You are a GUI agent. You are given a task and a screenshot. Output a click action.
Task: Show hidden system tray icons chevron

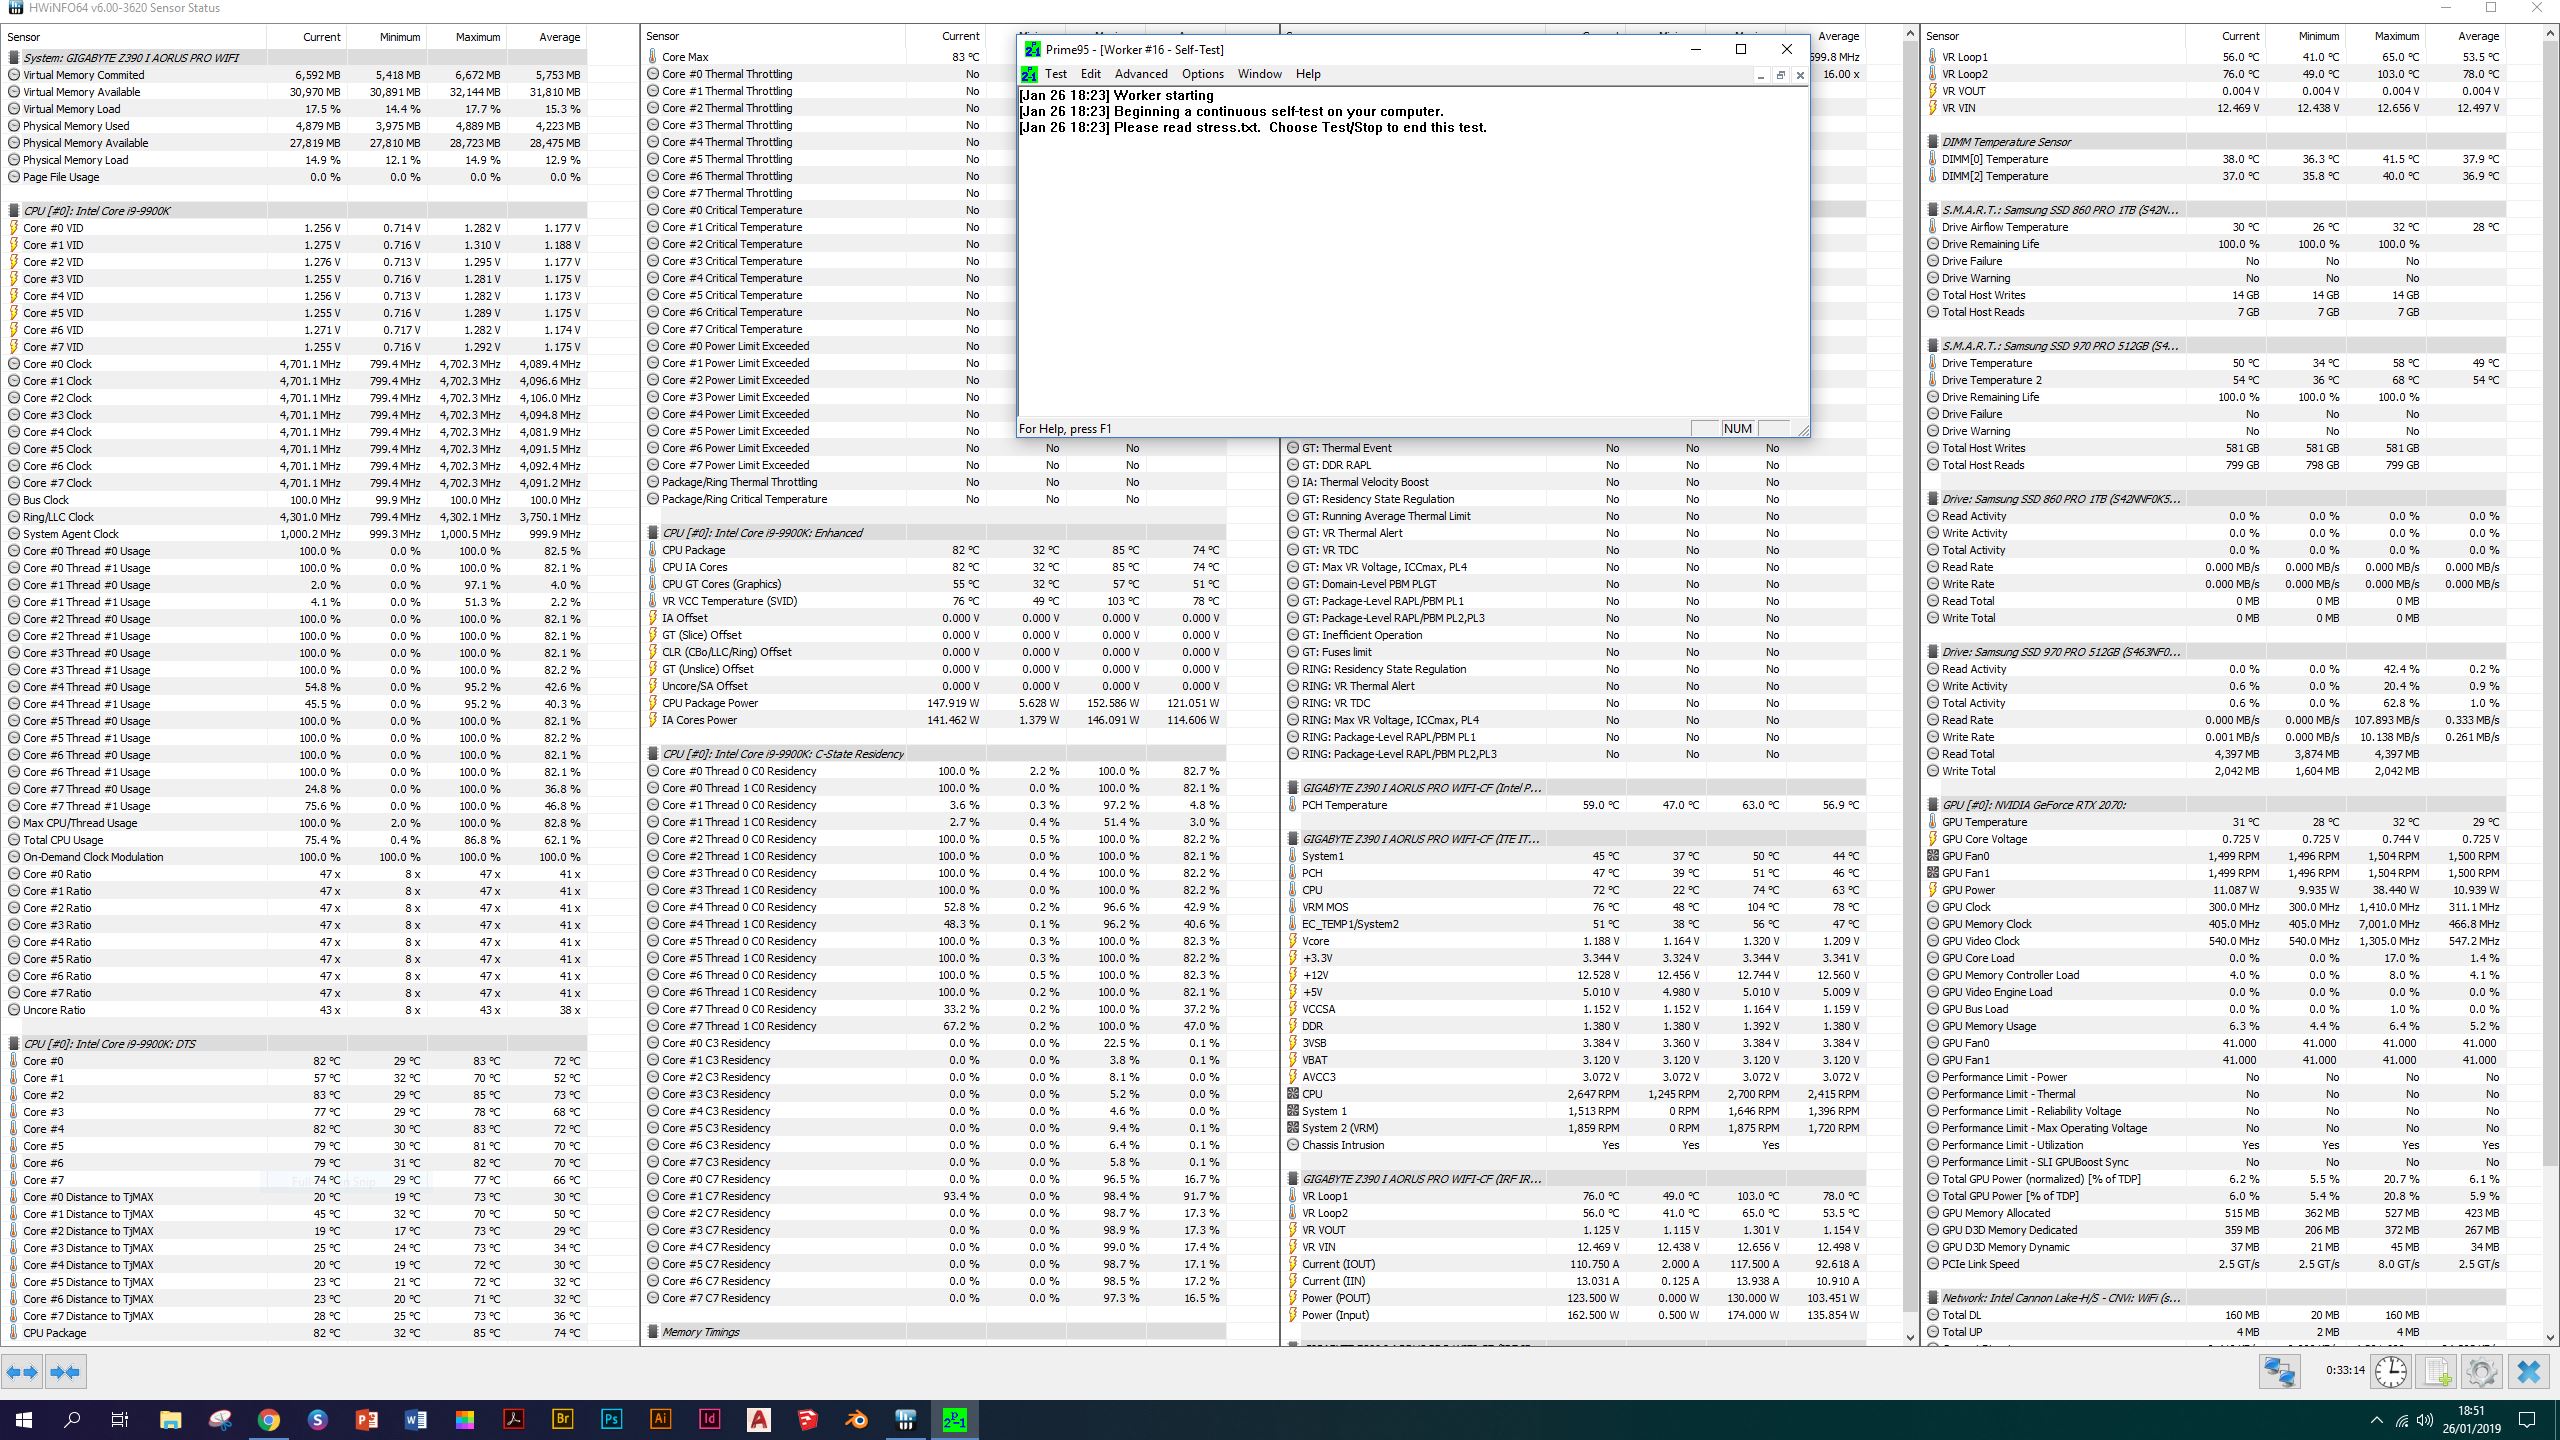point(2376,1420)
